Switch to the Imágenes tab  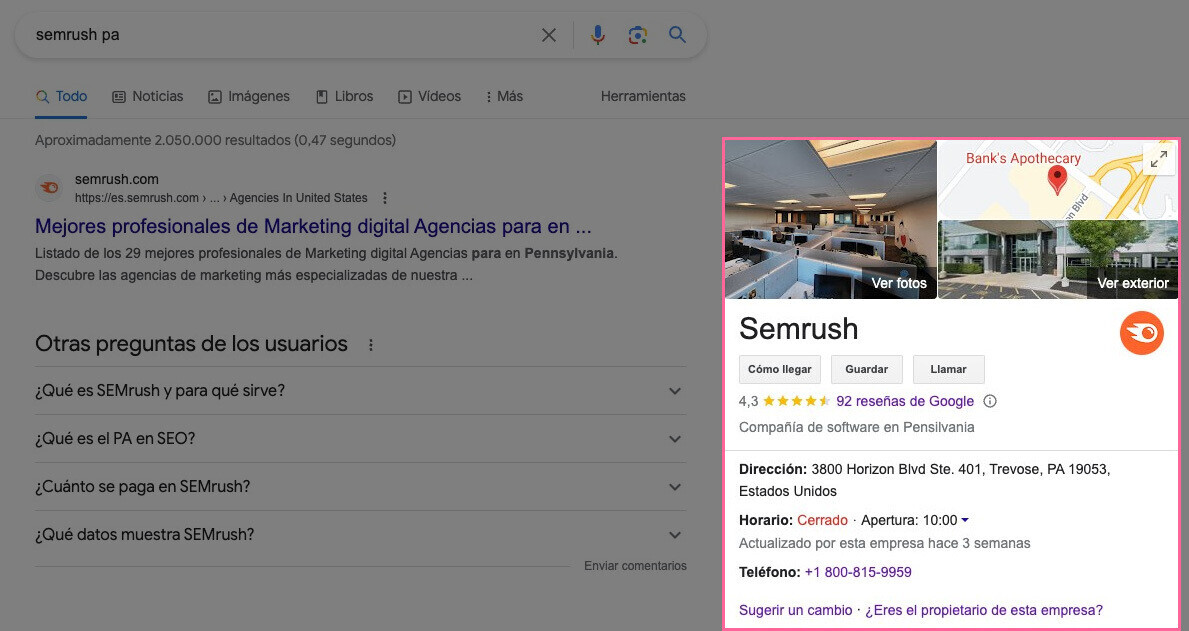249,96
